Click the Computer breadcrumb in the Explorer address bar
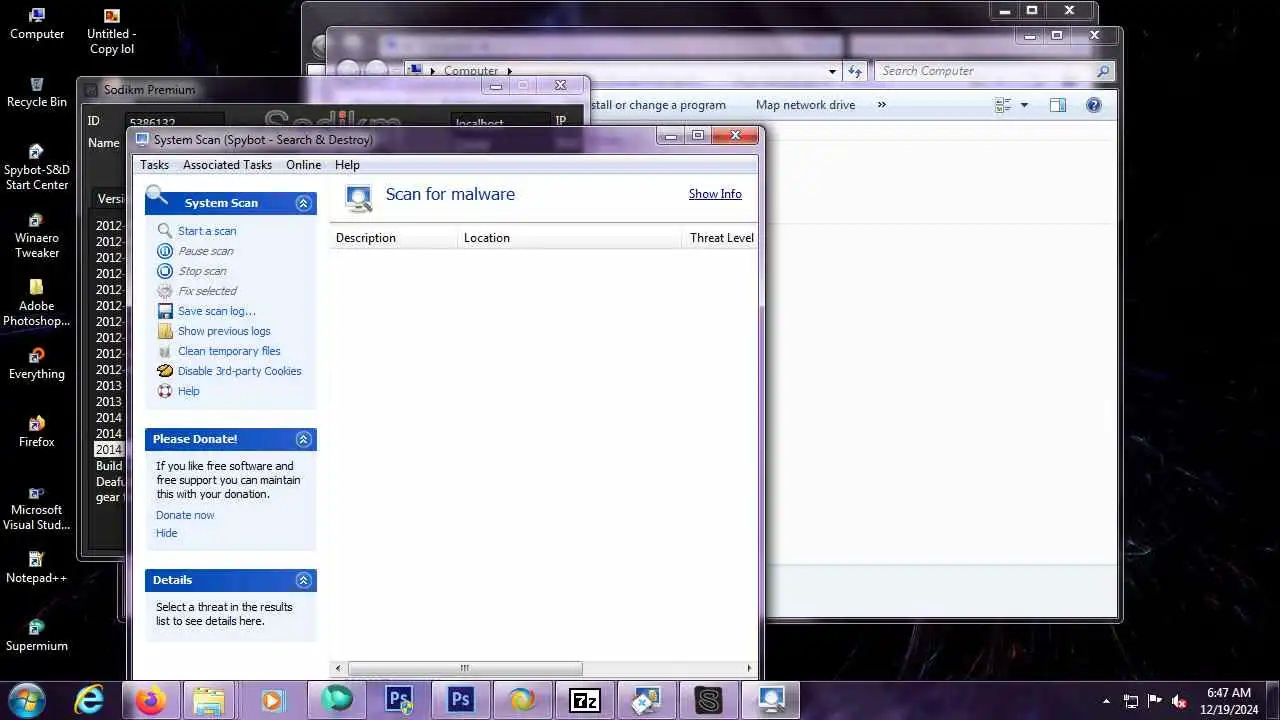The image size is (1280, 720). 471,71
